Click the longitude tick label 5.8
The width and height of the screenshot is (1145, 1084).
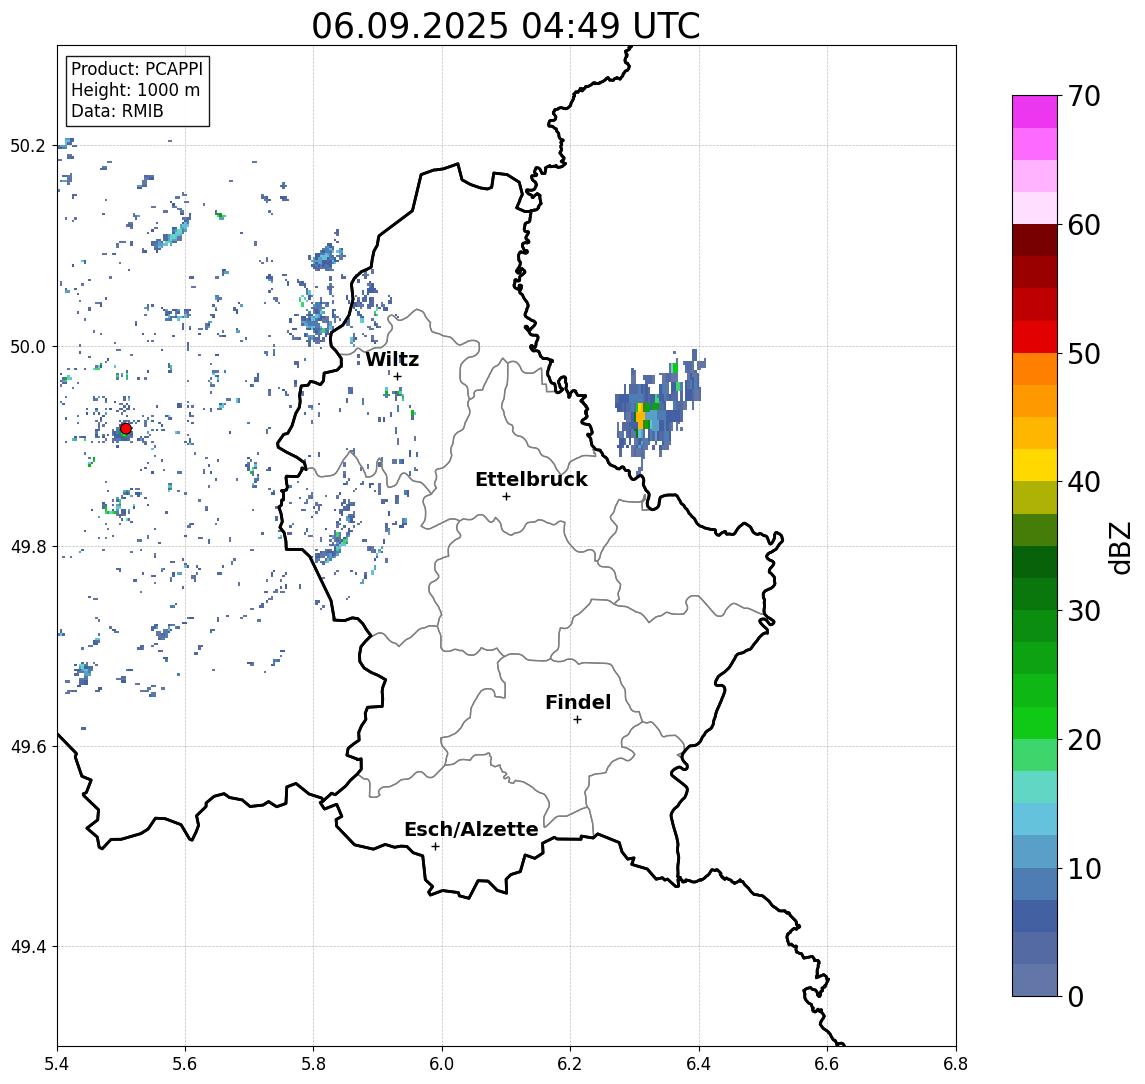click(x=313, y=1064)
